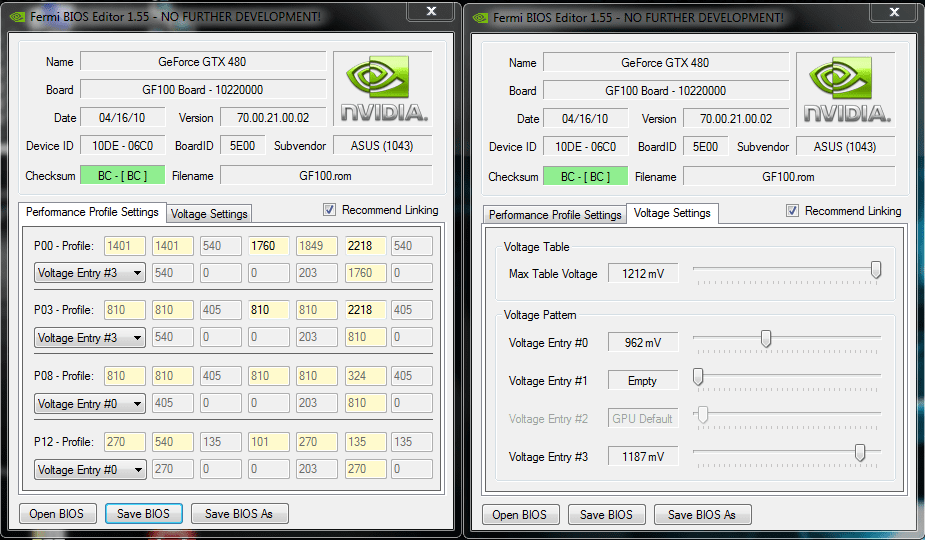Click P00 profile 1760 clock field
This screenshot has width=925, height=540.
point(268,246)
